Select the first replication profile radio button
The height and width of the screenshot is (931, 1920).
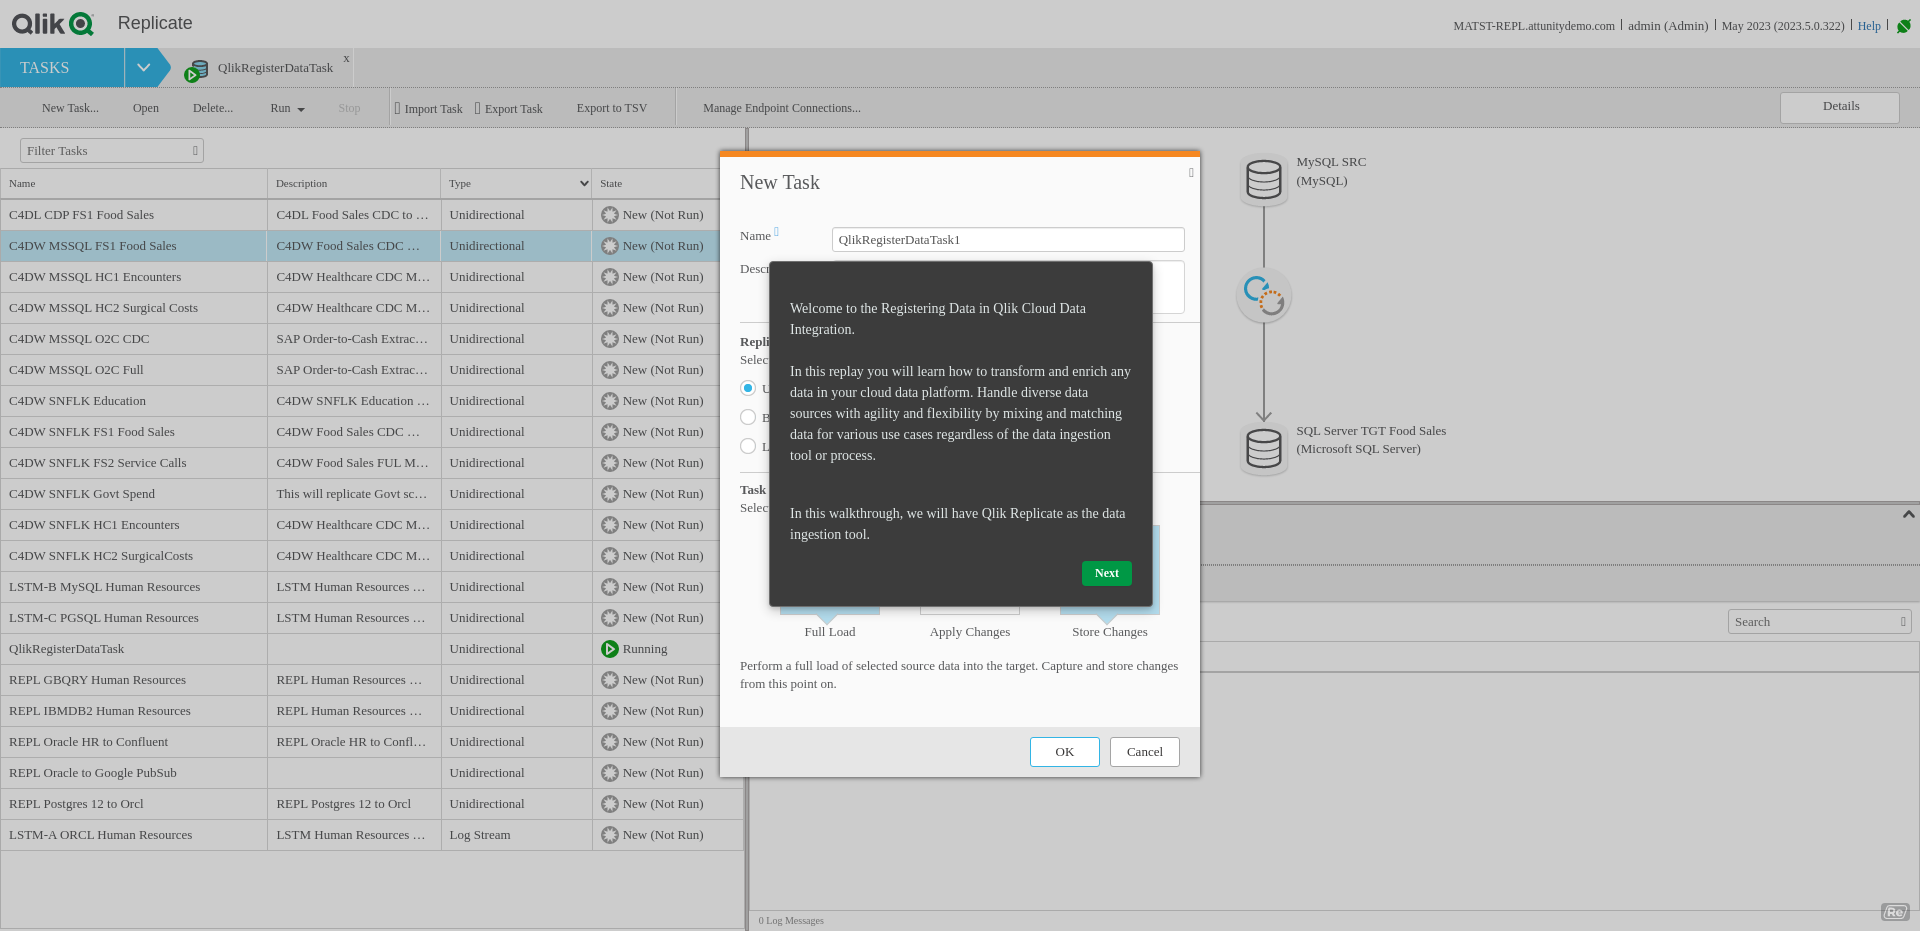[748, 388]
